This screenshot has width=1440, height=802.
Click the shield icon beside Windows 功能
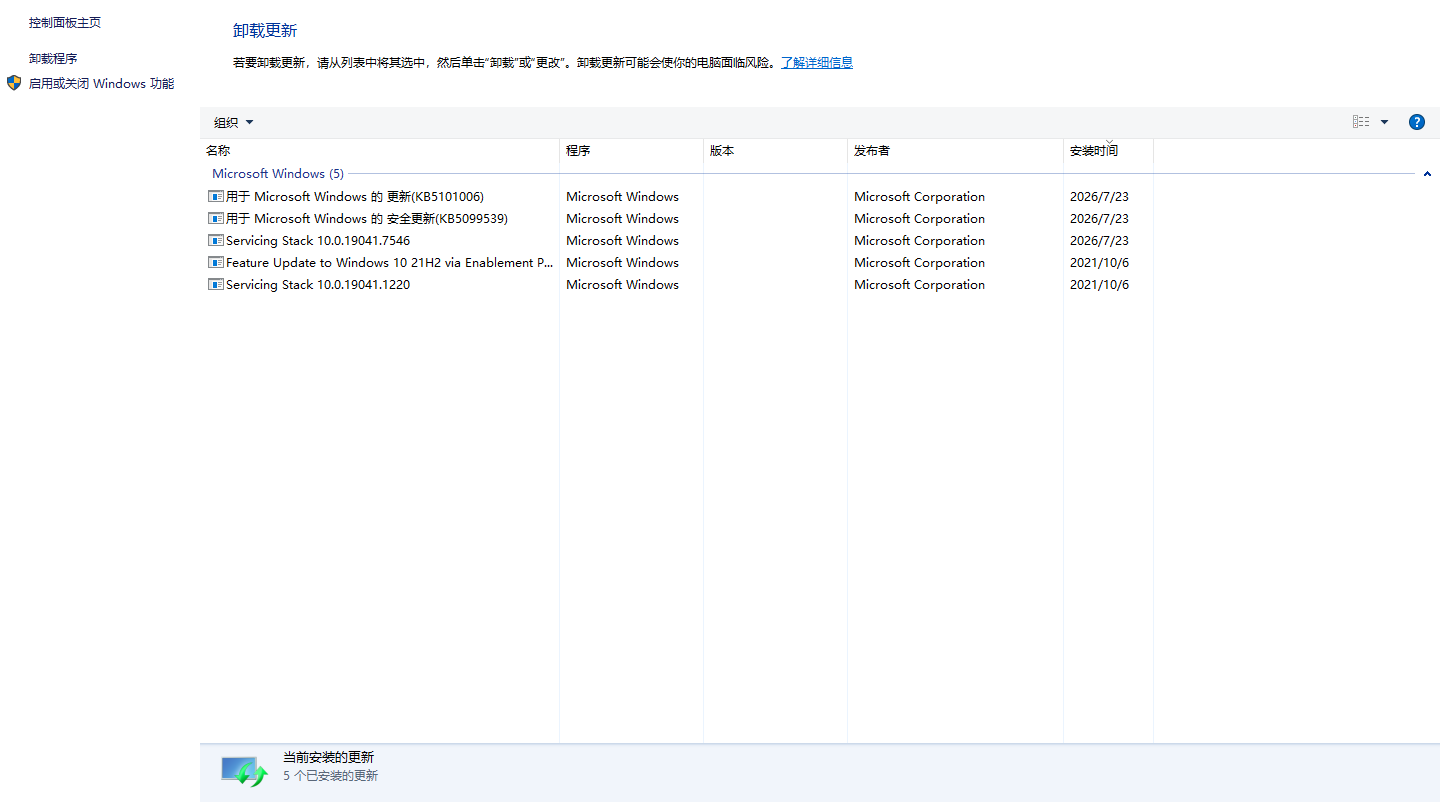coord(14,83)
